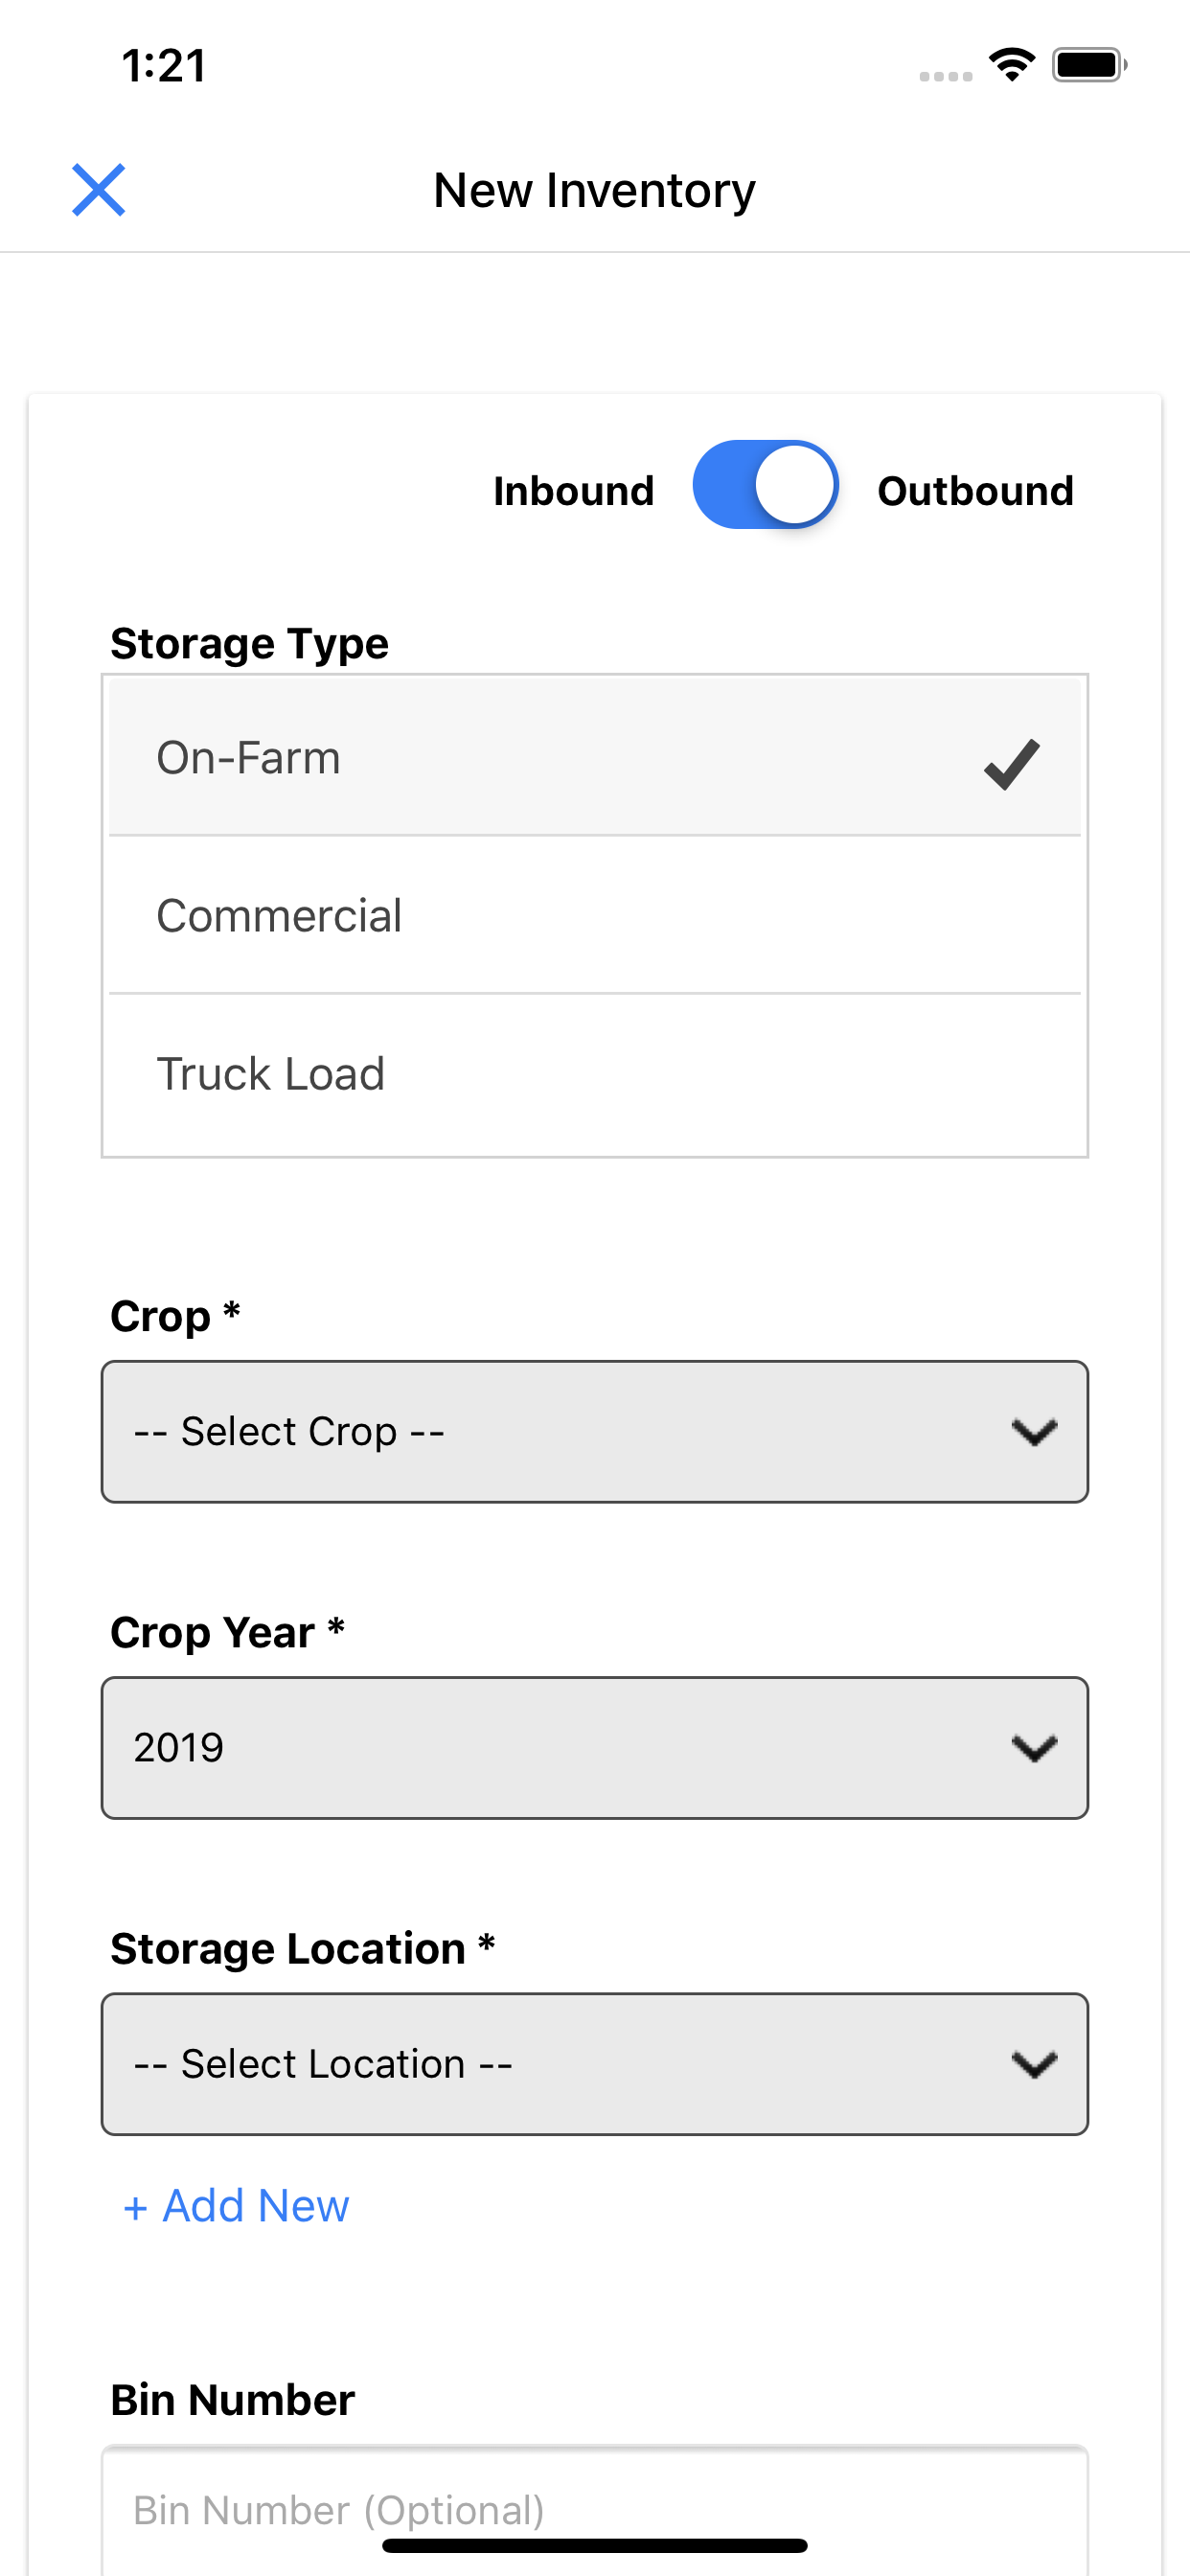Screen dimensions: 1190x2576
Task: Tap the cellular signal dots
Action: point(945,76)
